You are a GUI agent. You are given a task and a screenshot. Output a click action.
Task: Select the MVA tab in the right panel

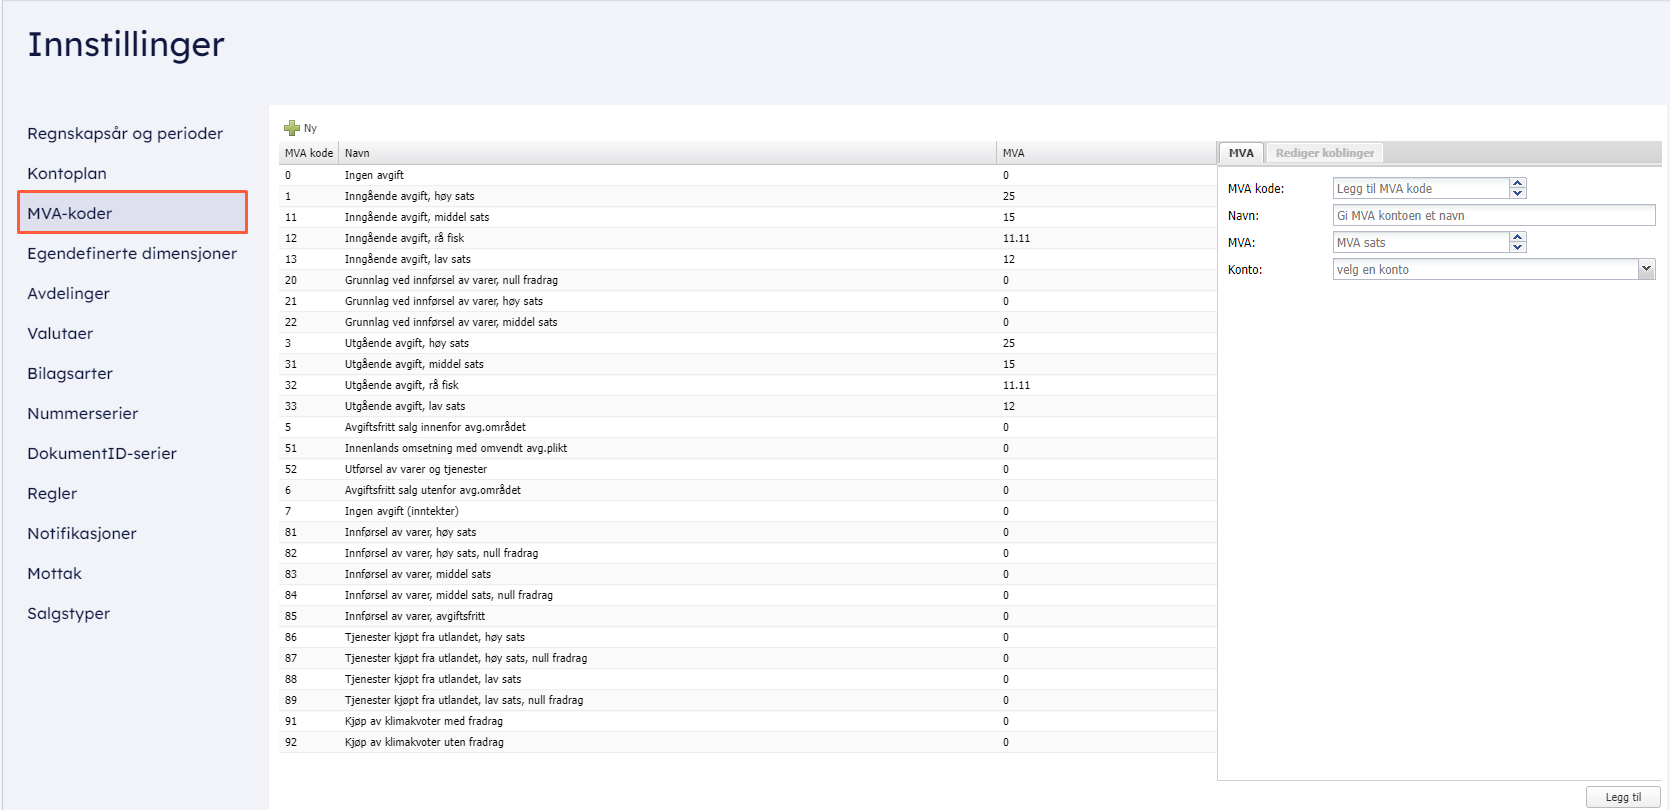pyautogui.click(x=1241, y=153)
